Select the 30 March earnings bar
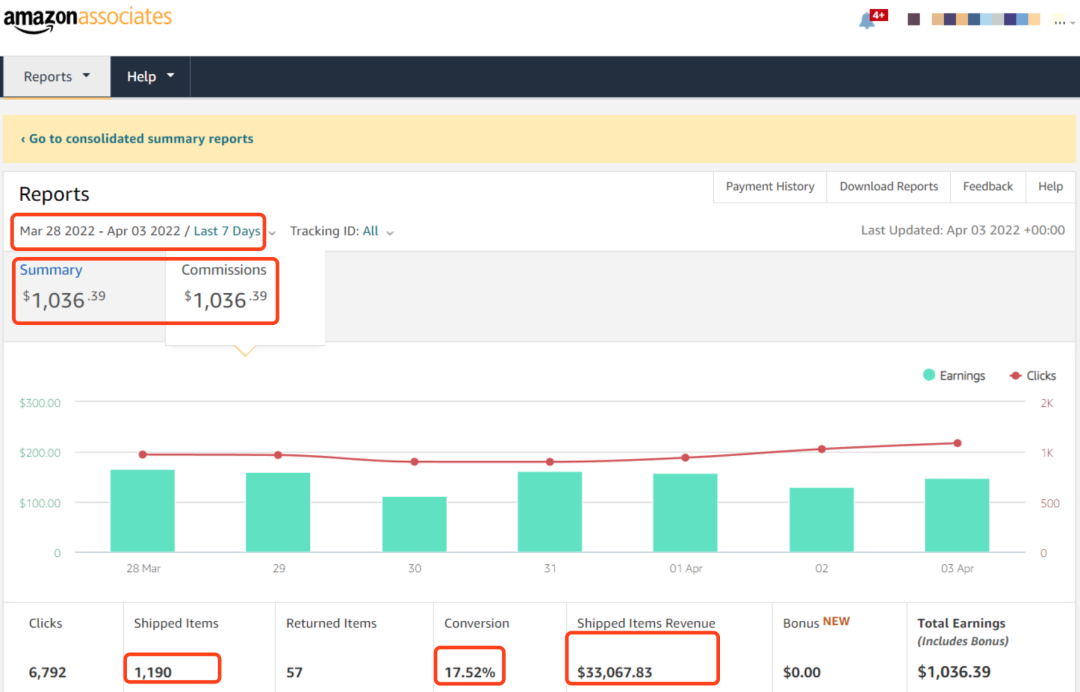Viewport: 1080px width, 692px height. (x=414, y=524)
